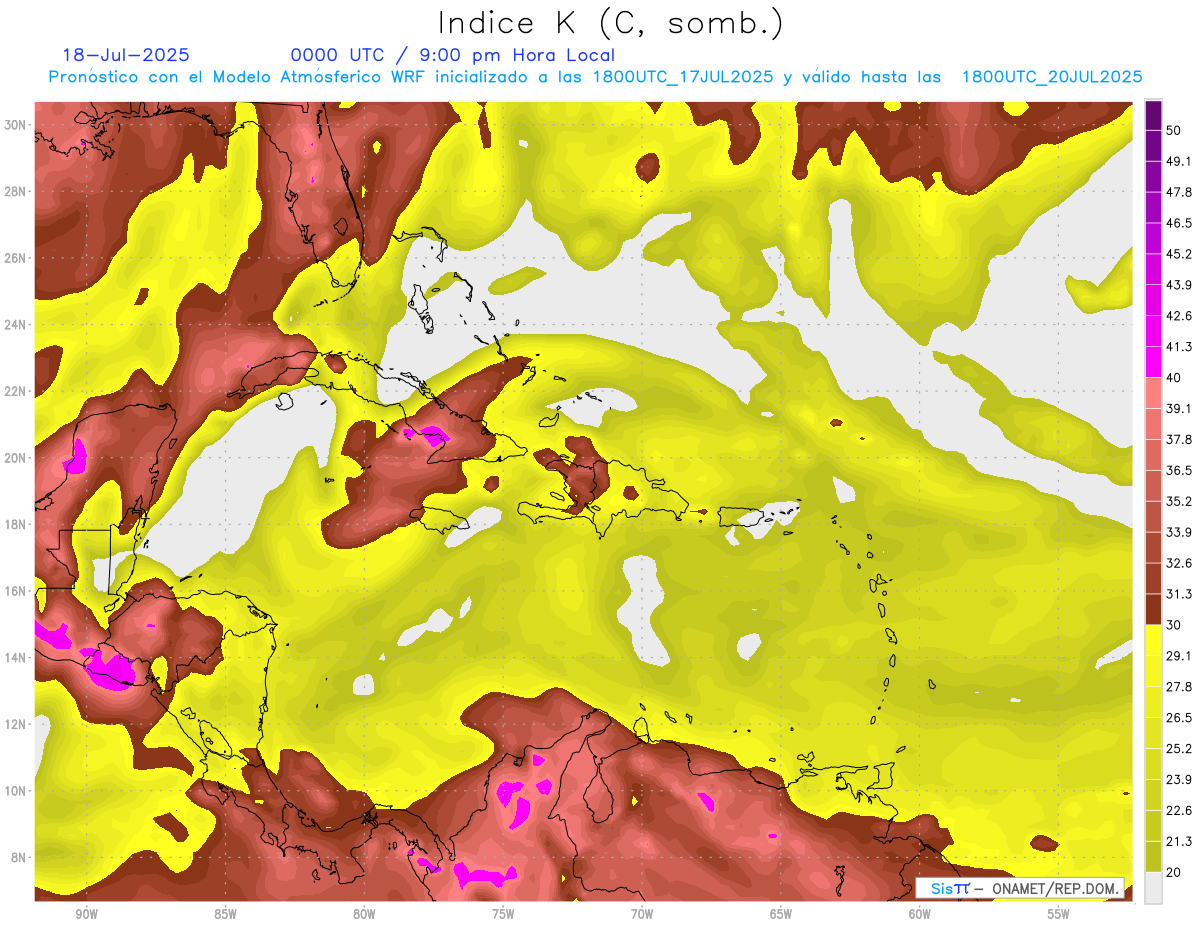The image size is (1200, 927).
Task: Click the darkest purple legend swatch above 50
Action: coord(1153,115)
